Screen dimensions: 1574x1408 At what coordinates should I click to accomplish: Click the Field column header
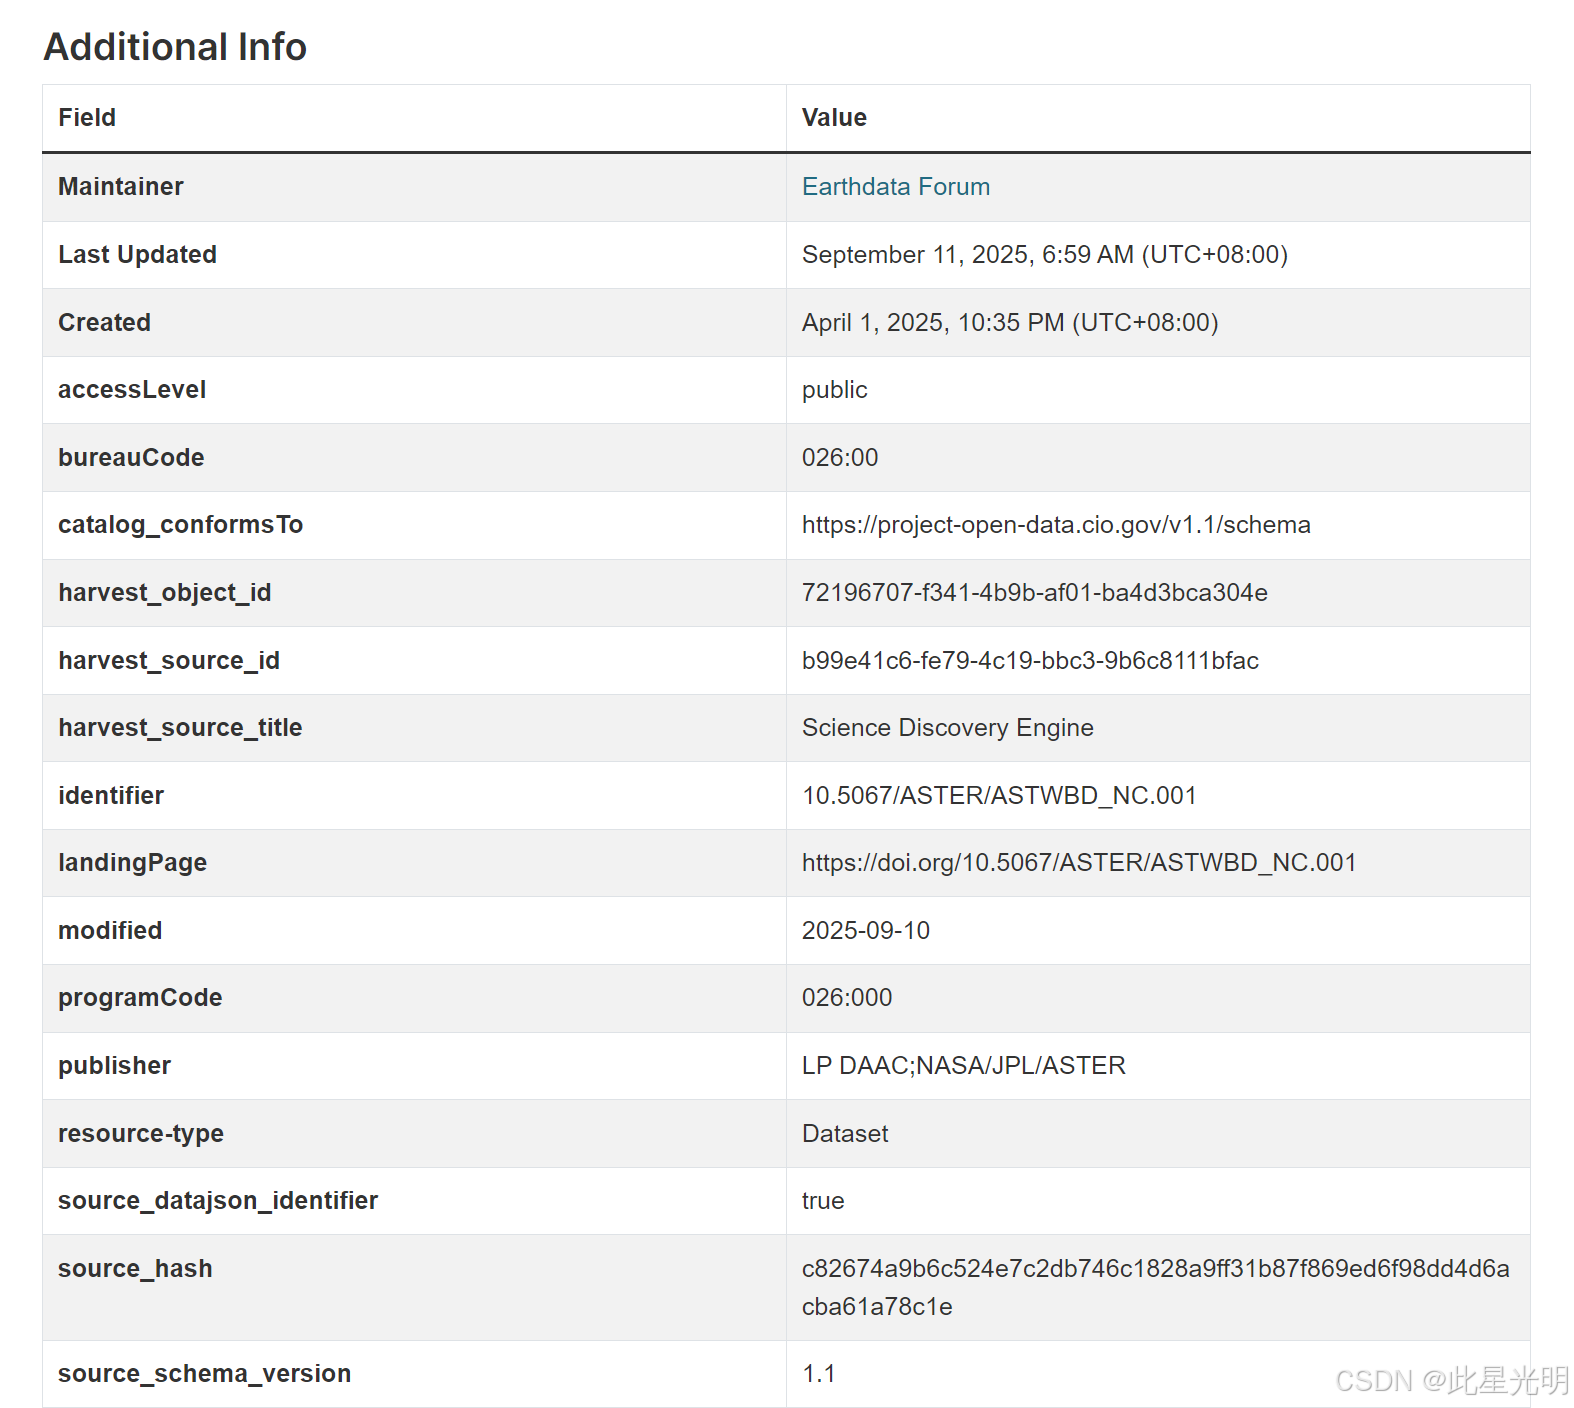point(87,118)
